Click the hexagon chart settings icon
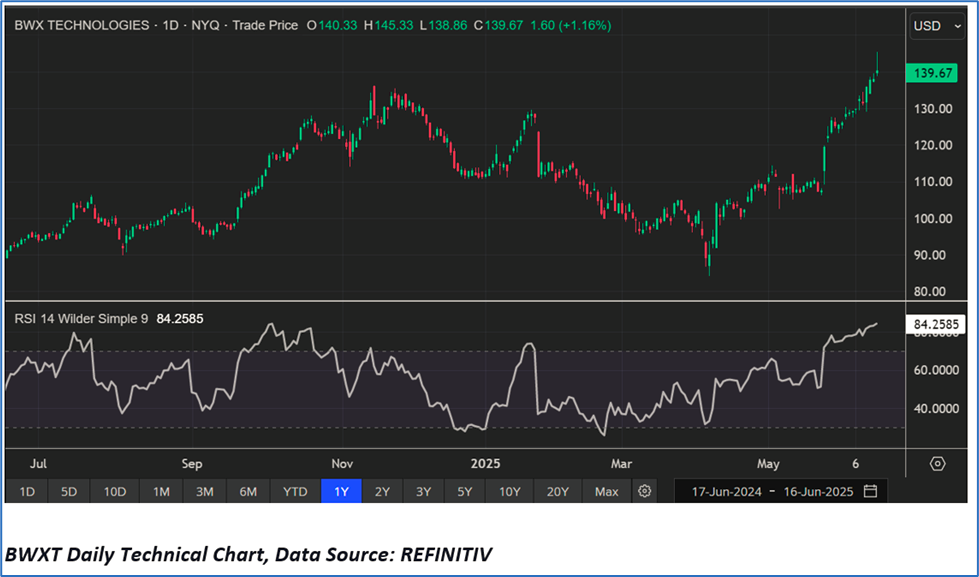979x577 pixels. coord(937,464)
